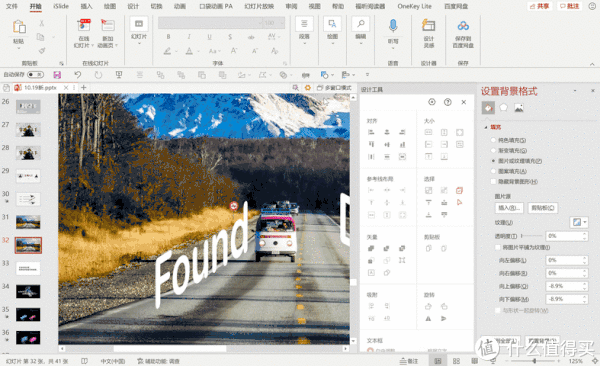Click the Cut scissors icon

click(x=41, y=23)
